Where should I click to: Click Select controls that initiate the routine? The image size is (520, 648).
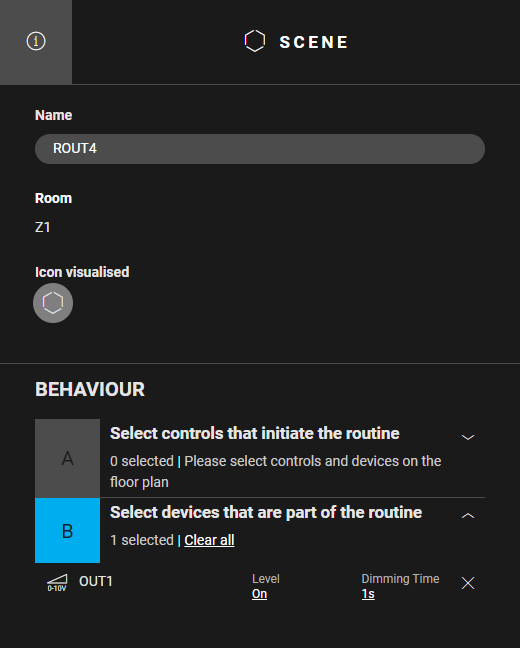(255, 434)
